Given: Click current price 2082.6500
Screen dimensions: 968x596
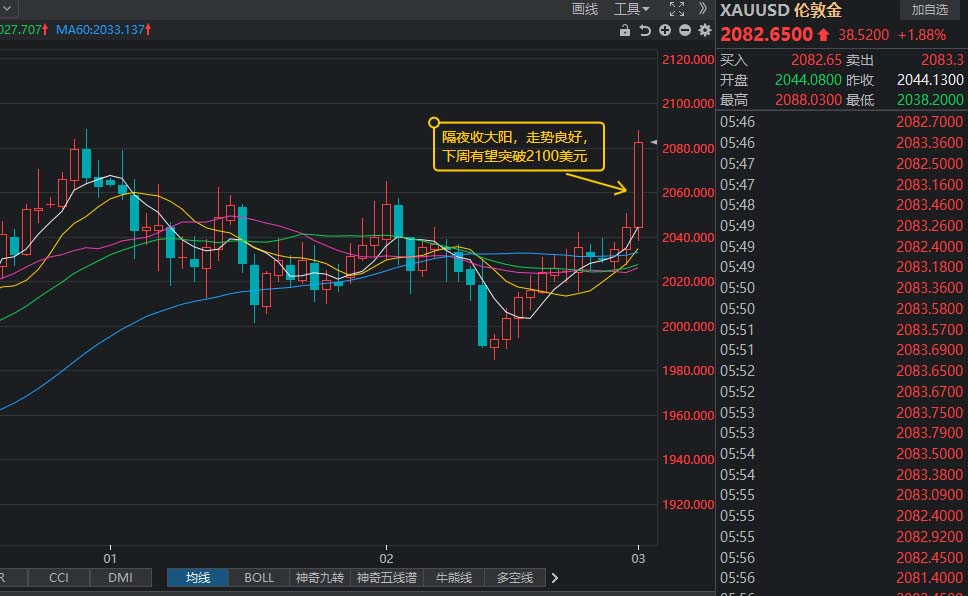Looking at the screenshot, I should [766, 35].
